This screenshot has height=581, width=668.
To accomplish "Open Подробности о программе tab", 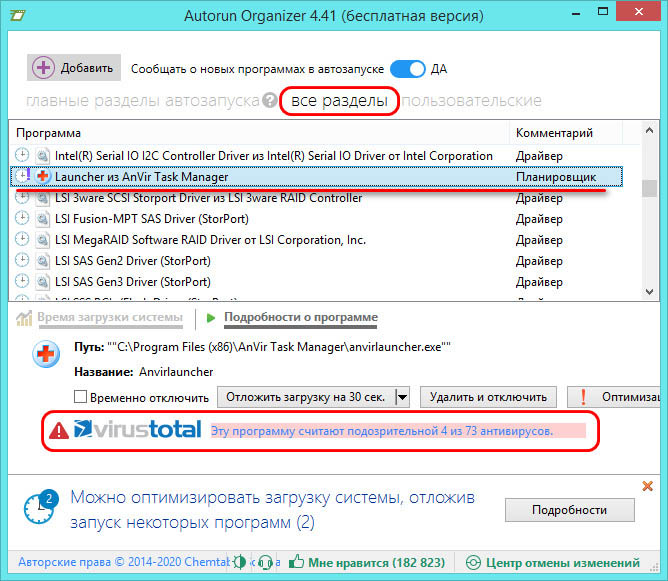I will (x=301, y=317).
